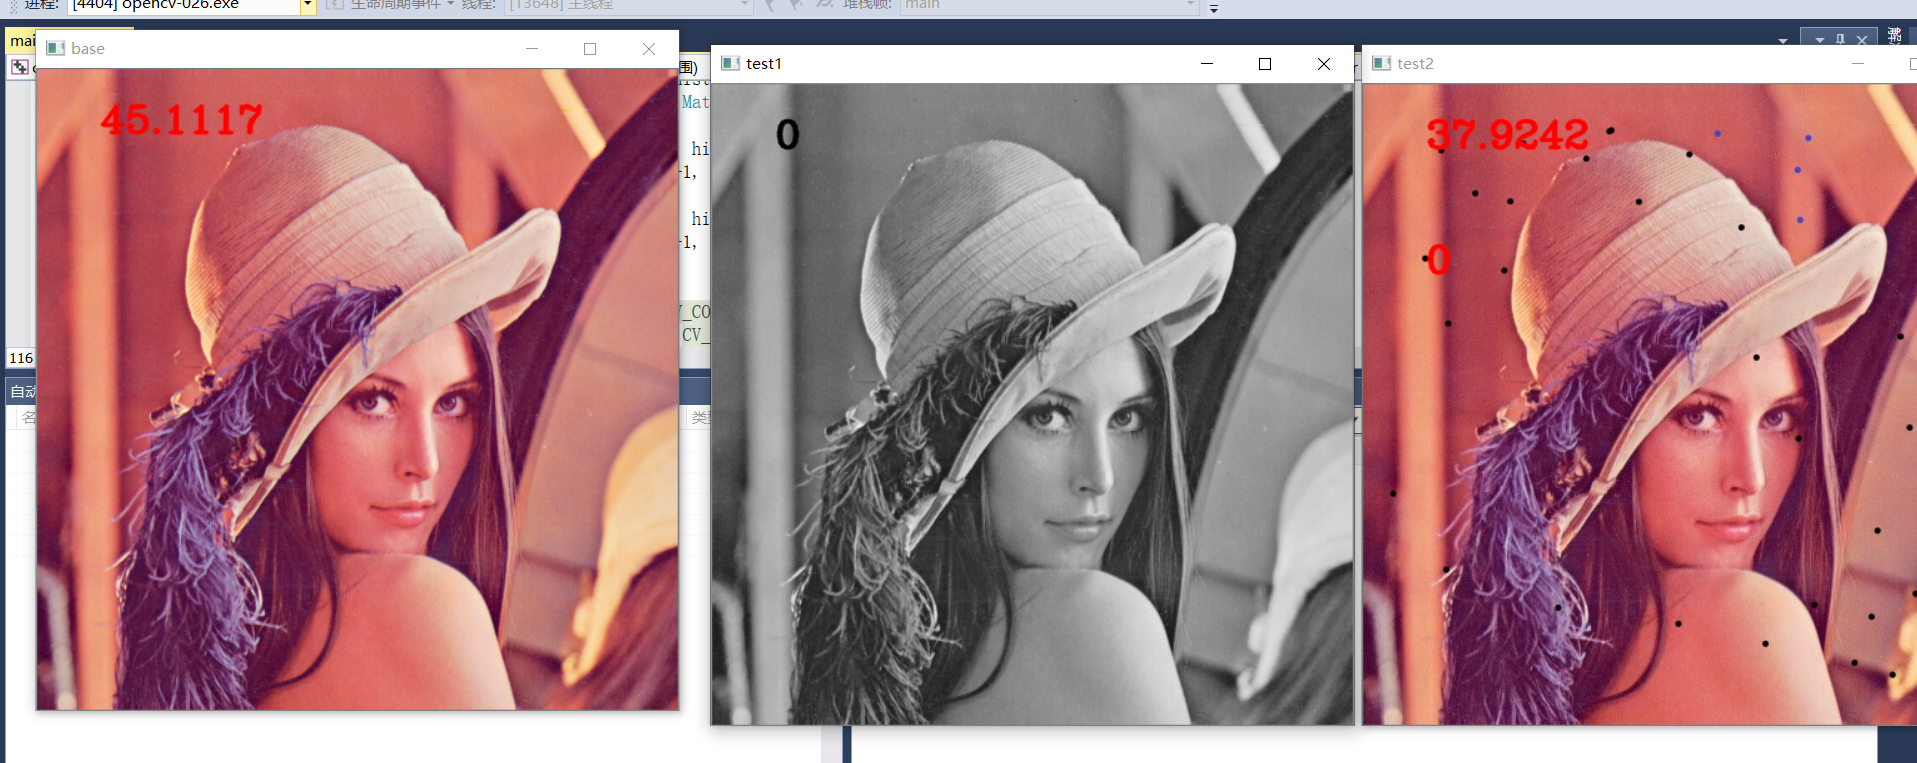Click the 116 zoom value in the editor
Viewport: 1917px width, 763px height.
pyautogui.click(x=21, y=358)
